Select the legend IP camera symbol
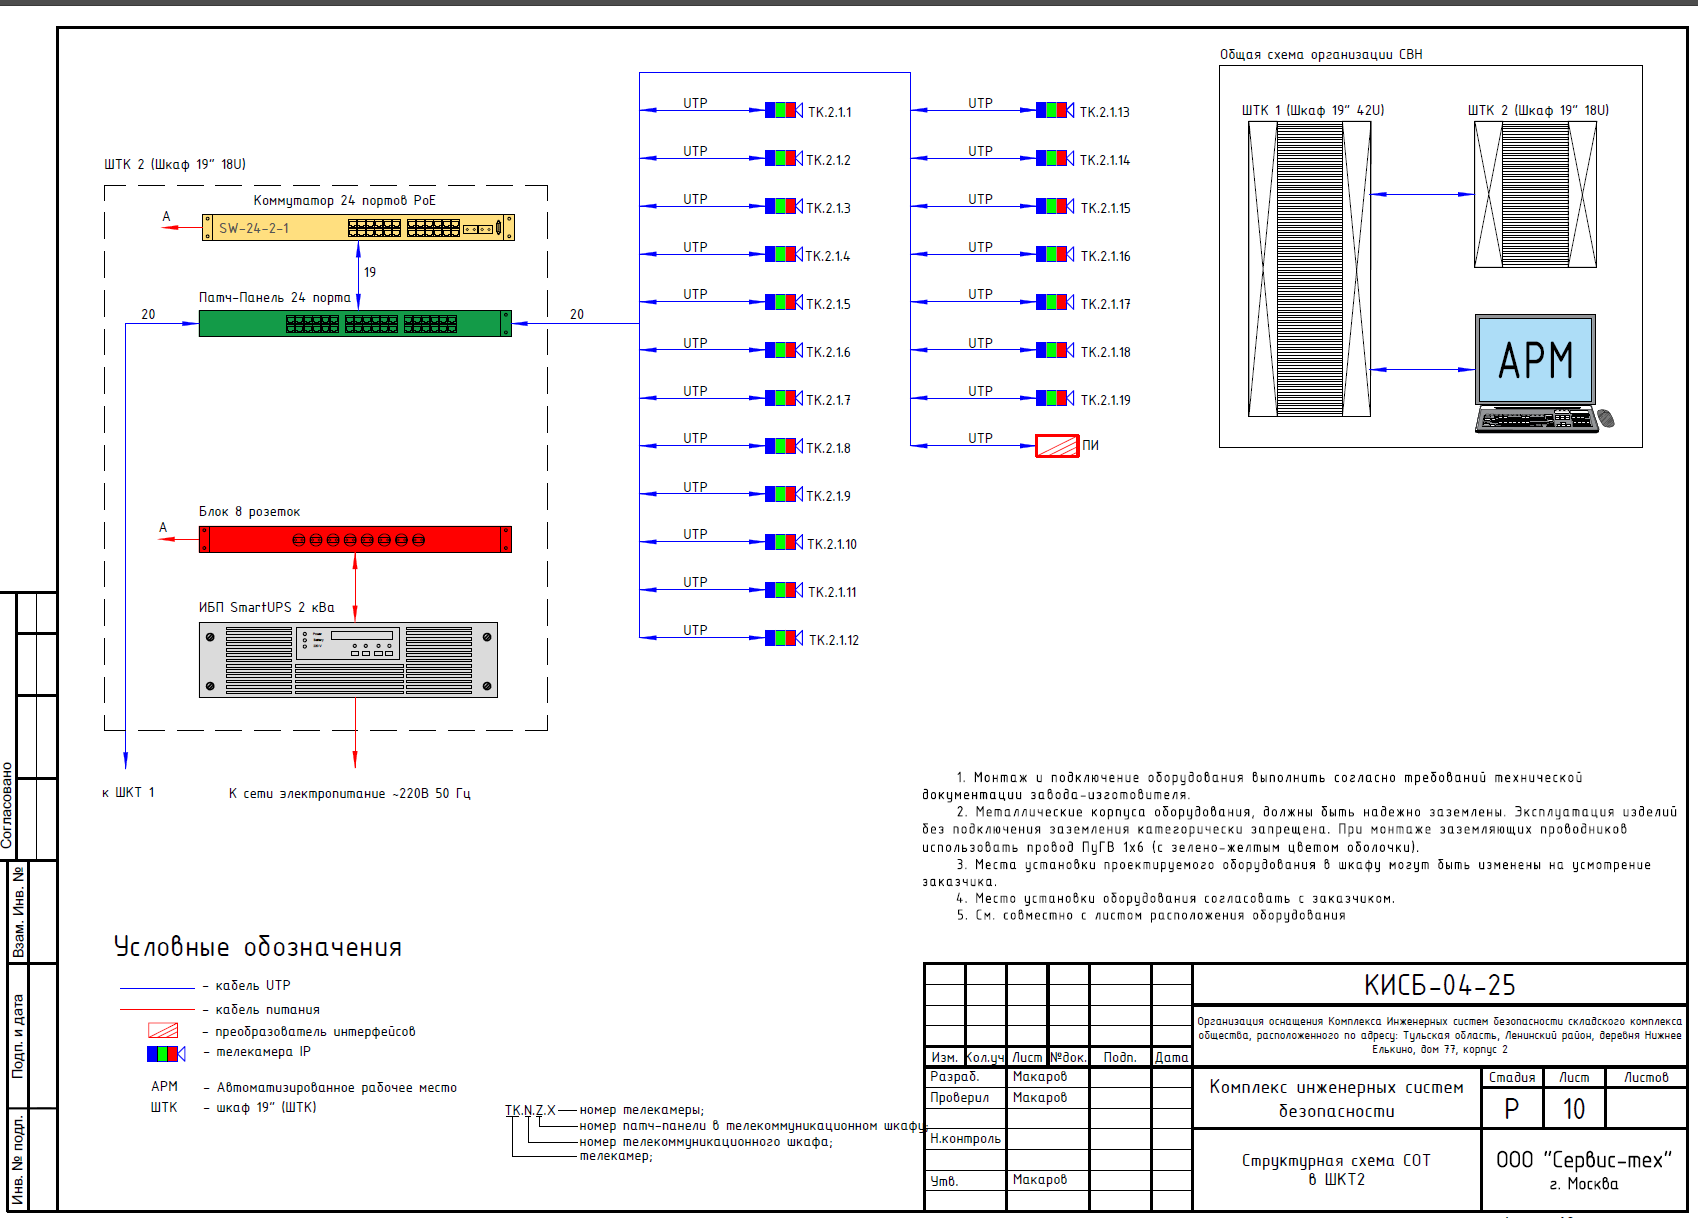The width and height of the screenshot is (1698, 1218). click(166, 1053)
